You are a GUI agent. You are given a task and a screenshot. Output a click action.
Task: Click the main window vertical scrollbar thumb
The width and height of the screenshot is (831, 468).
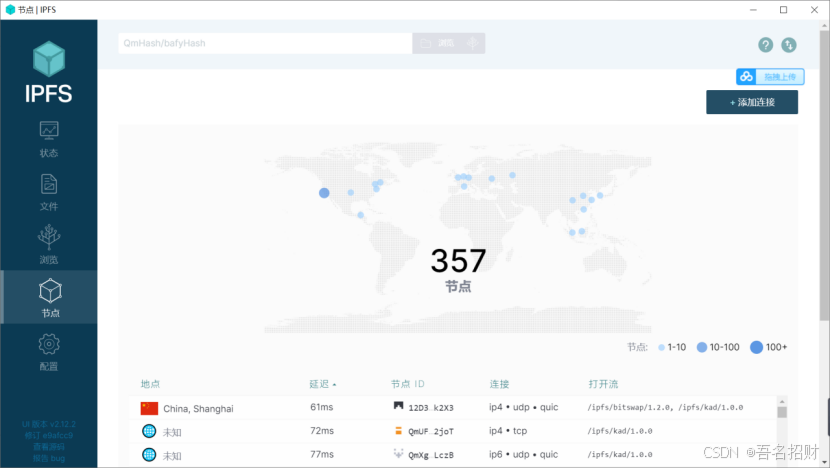click(825, 175)
